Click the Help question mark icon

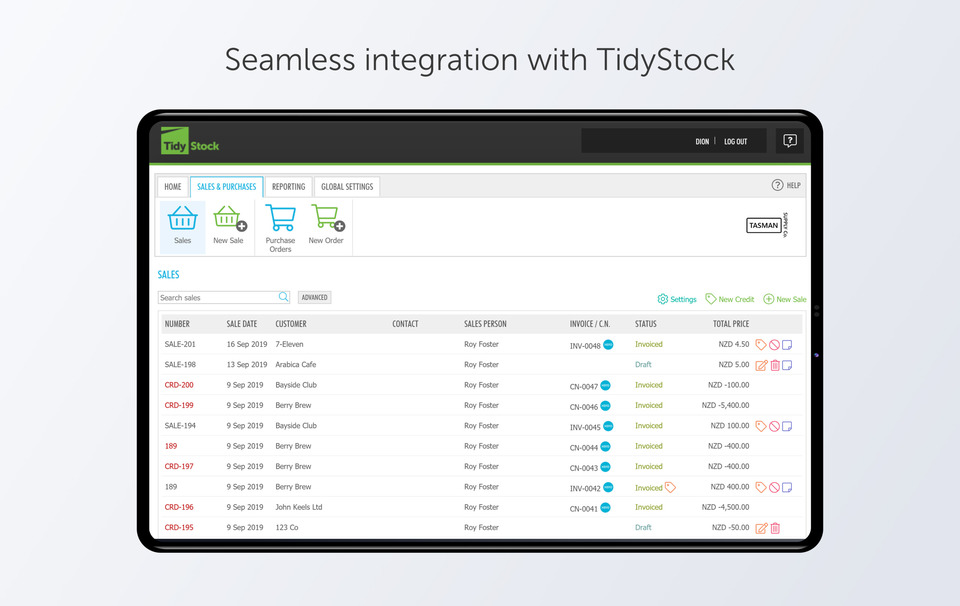pos(777,185)
